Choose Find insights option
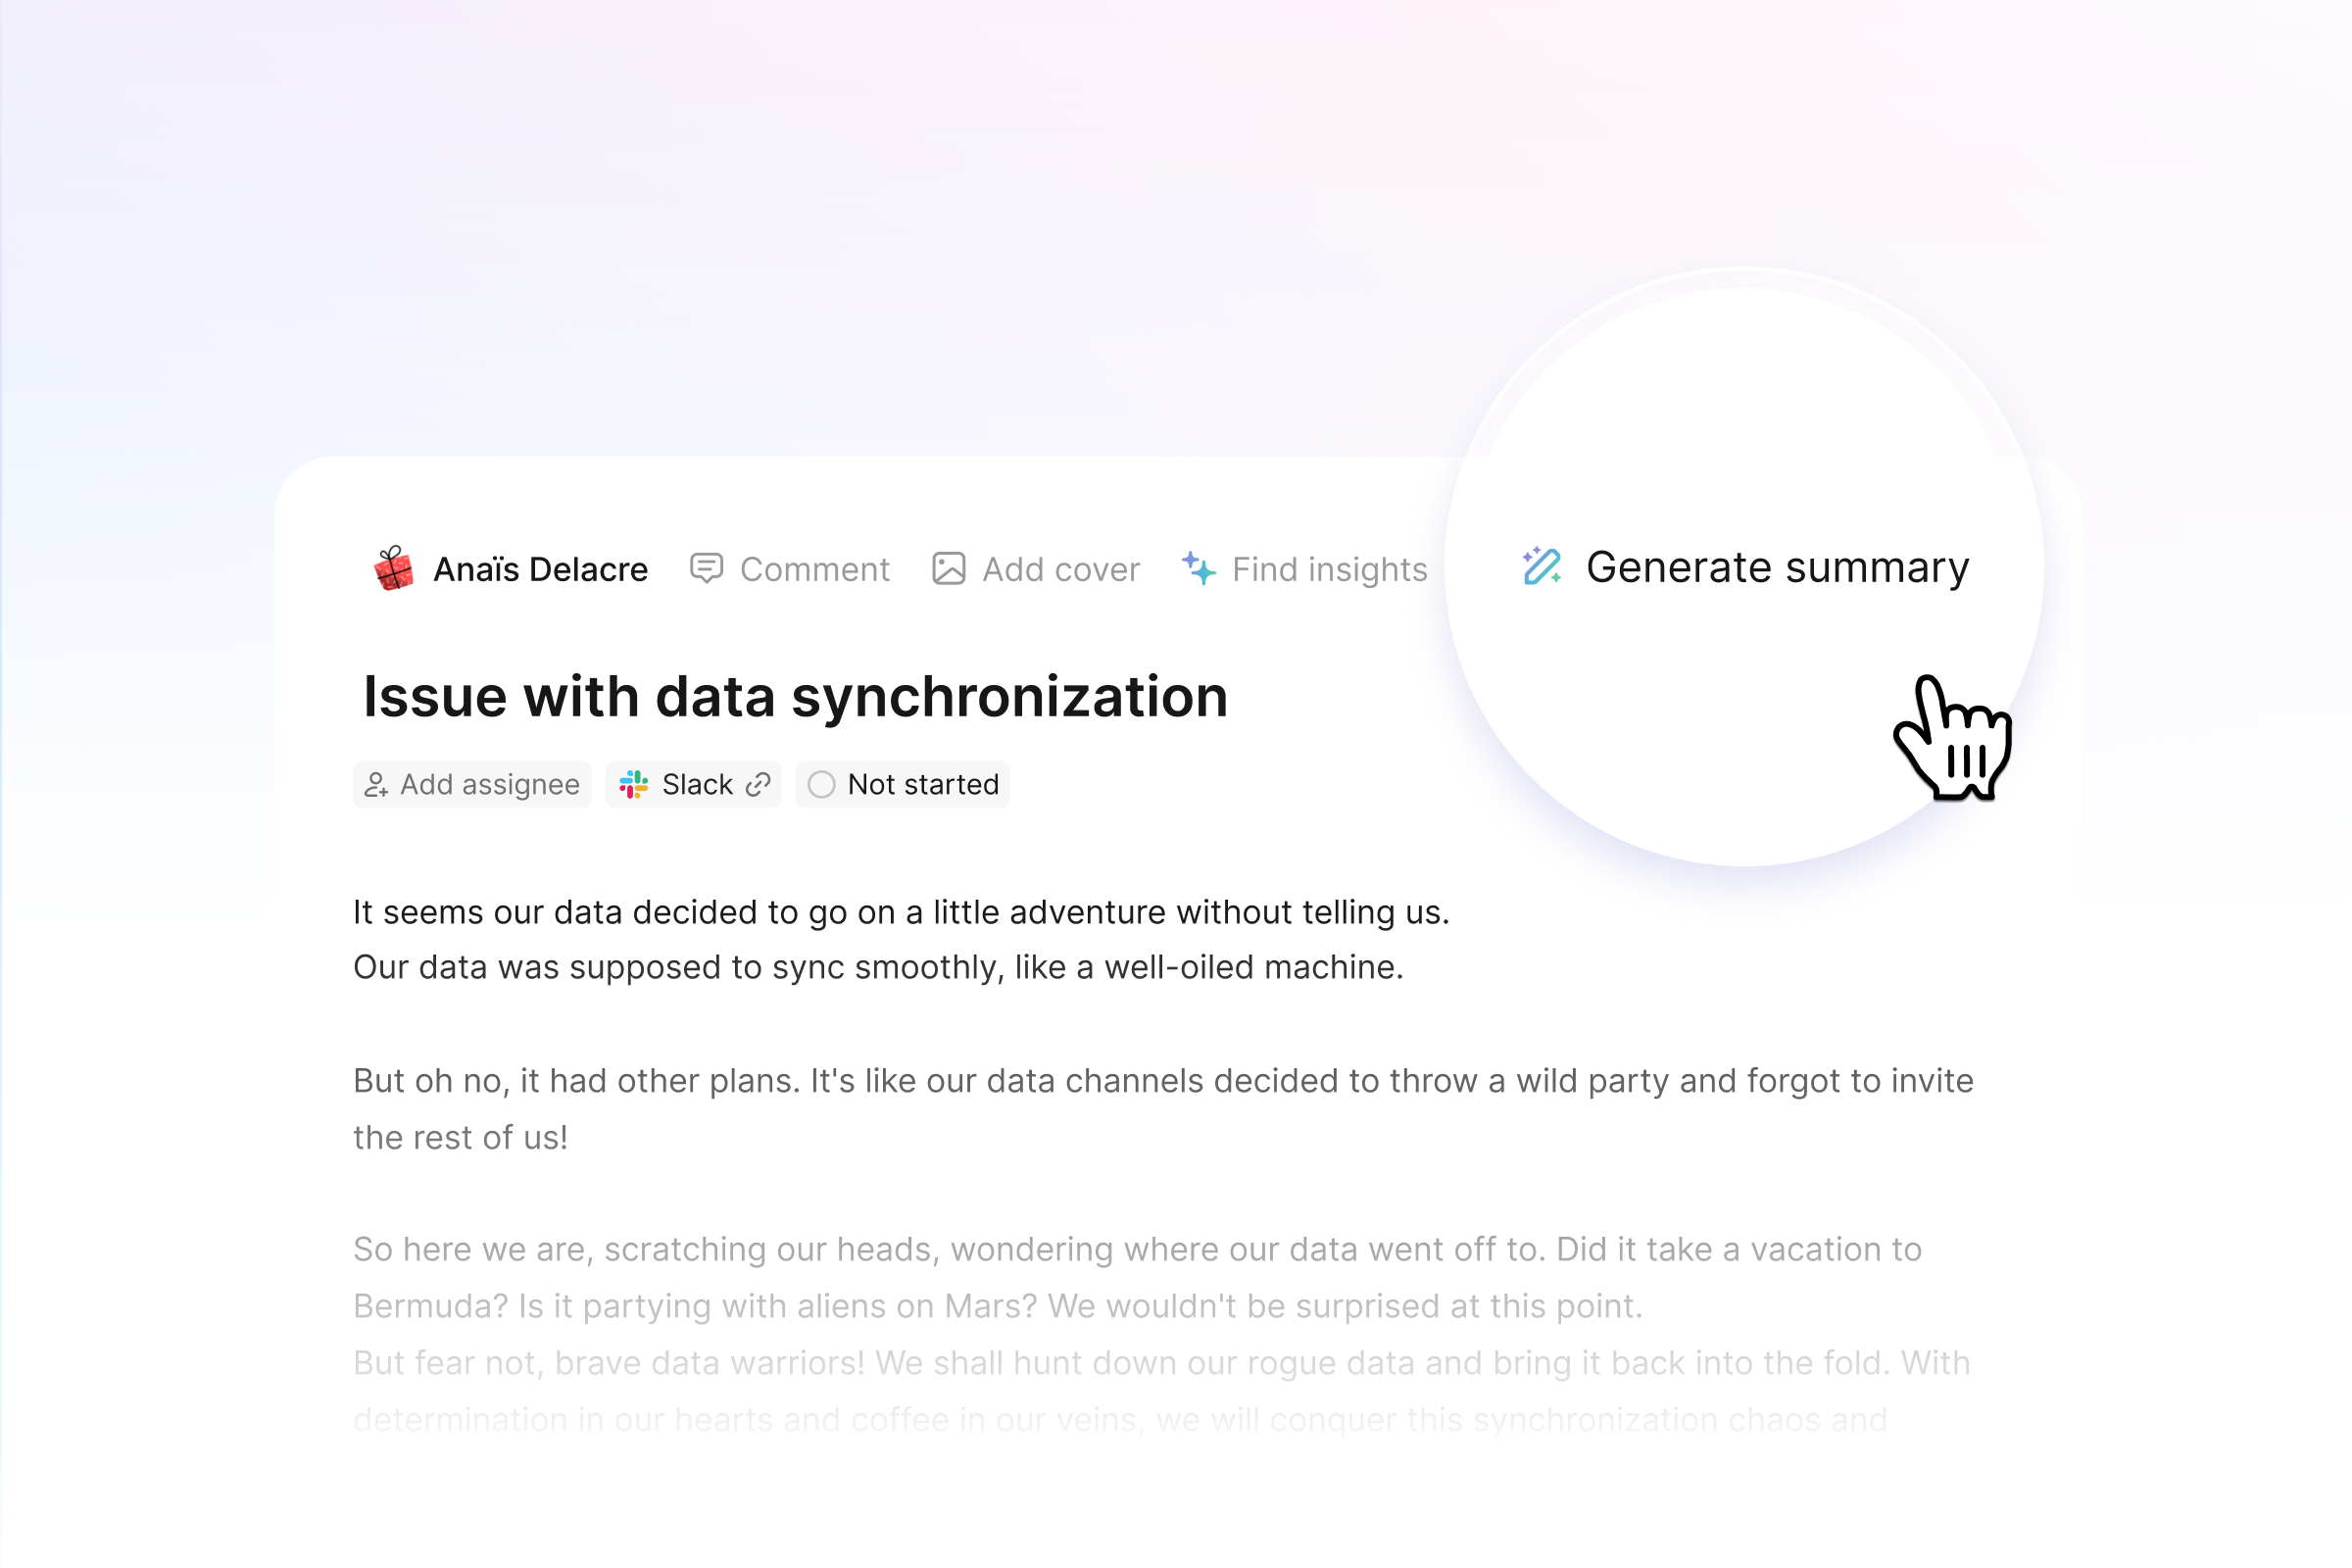The width and height of the screenshot is (2352, 1568). [x=1304, y=569]
